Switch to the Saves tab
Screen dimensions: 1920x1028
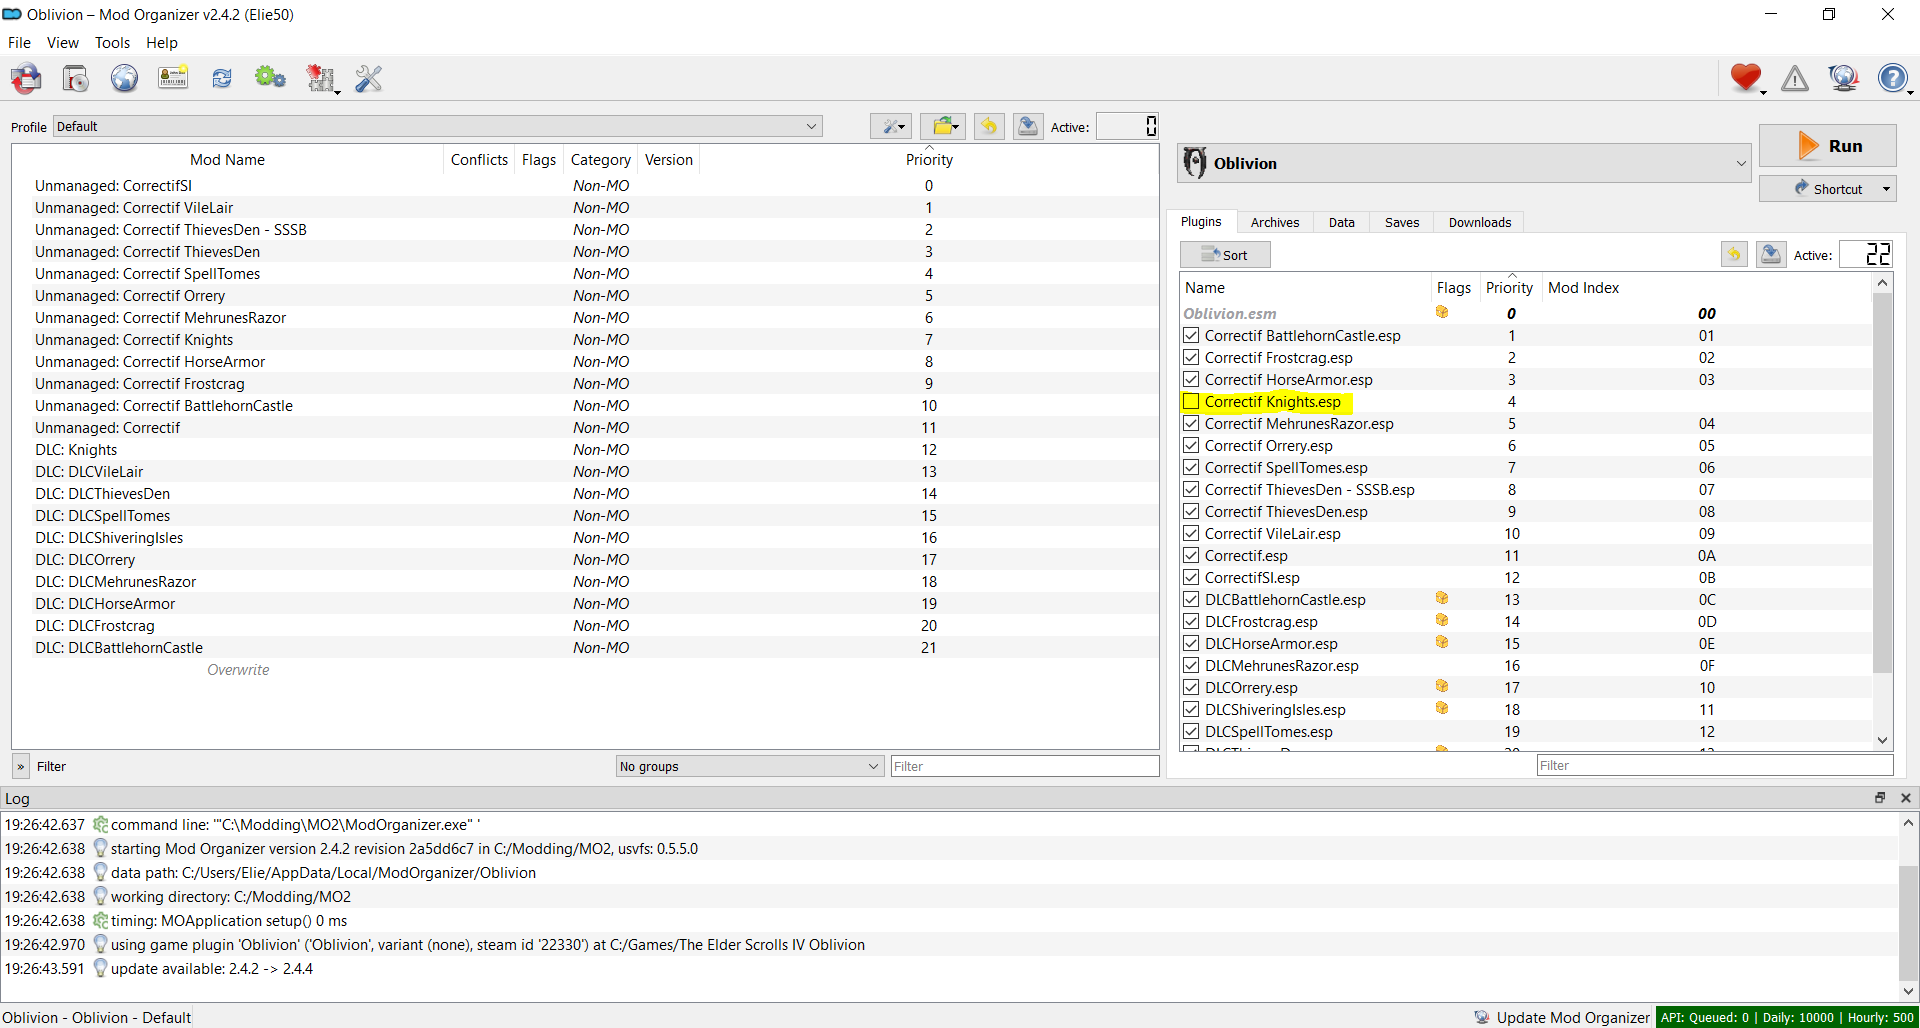[1402, 222]
